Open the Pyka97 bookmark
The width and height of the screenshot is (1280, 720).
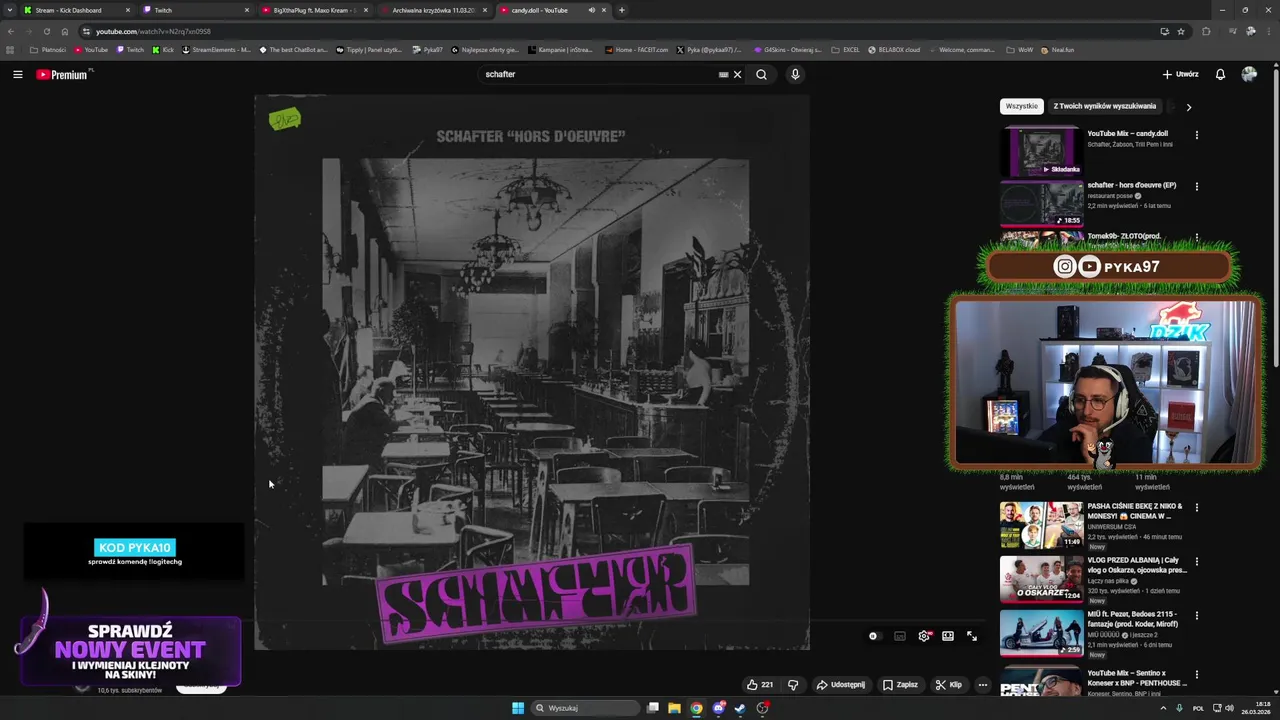pos(427,49)
